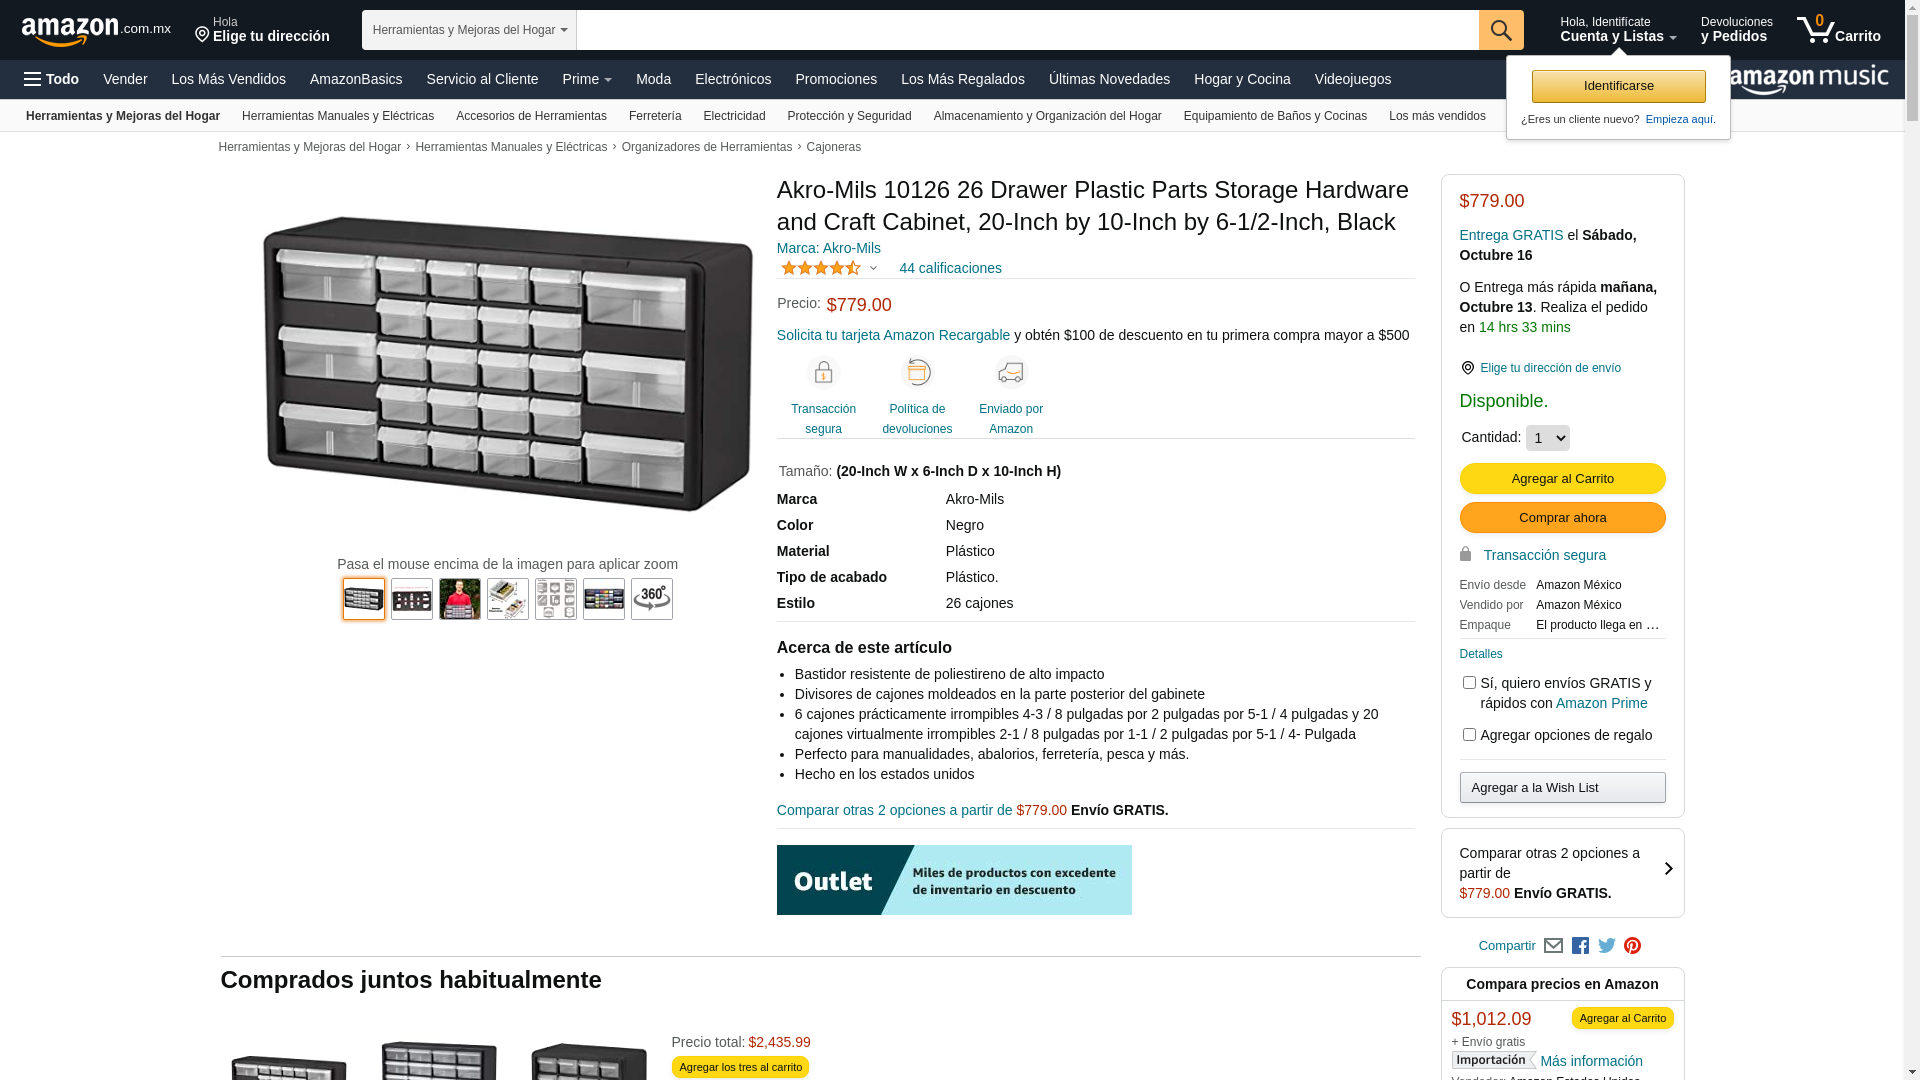Share product on Facebook
This screenshot has width=1920, height=1080.
[1580, 946]
